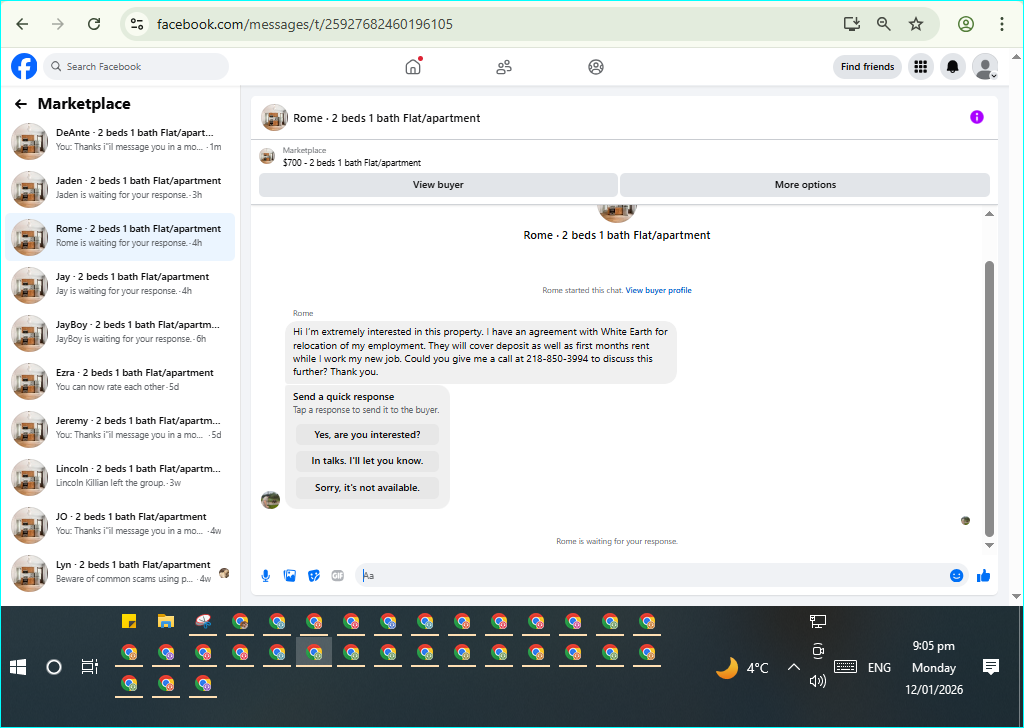Open JayBoy conversation

120,332
